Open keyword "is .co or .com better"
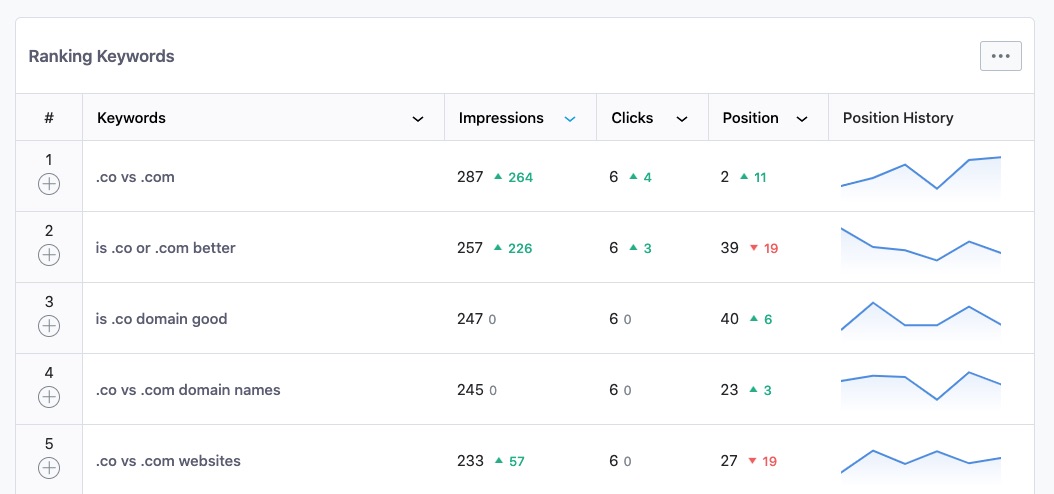This screenshot has width=1054, height=494. pos(165,248)
